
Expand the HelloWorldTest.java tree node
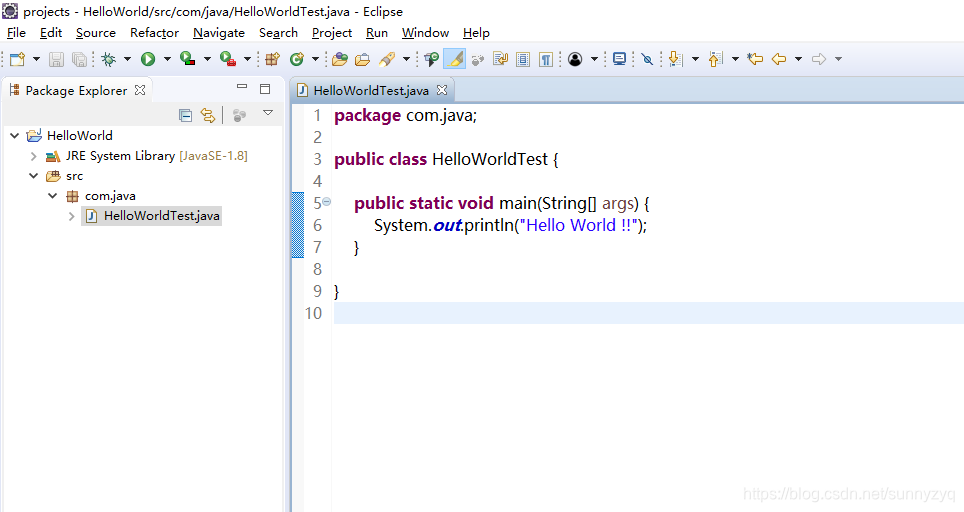72,216
